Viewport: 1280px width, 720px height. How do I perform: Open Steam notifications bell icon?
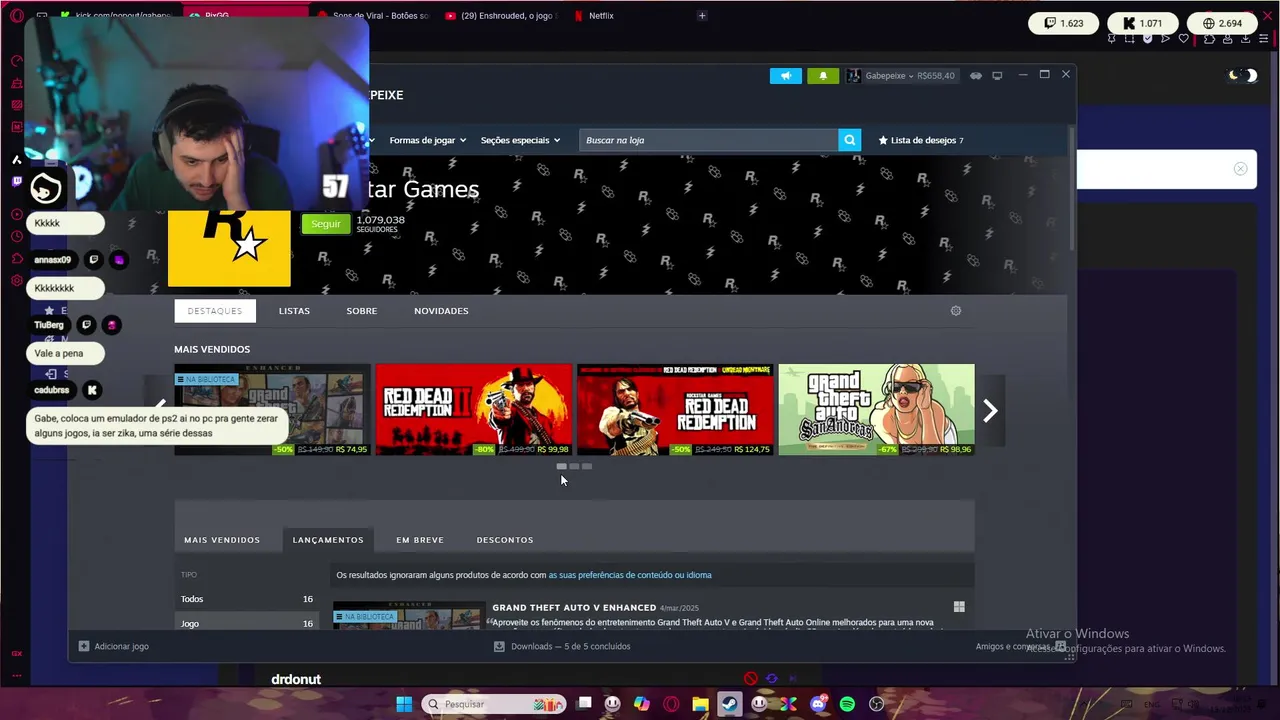823,76
